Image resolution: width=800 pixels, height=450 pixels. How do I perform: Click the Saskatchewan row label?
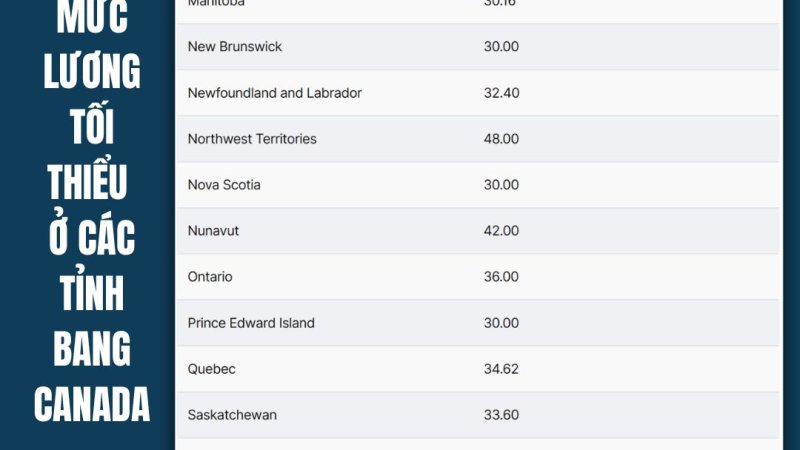pyautogui.click(x=232, y=415)
